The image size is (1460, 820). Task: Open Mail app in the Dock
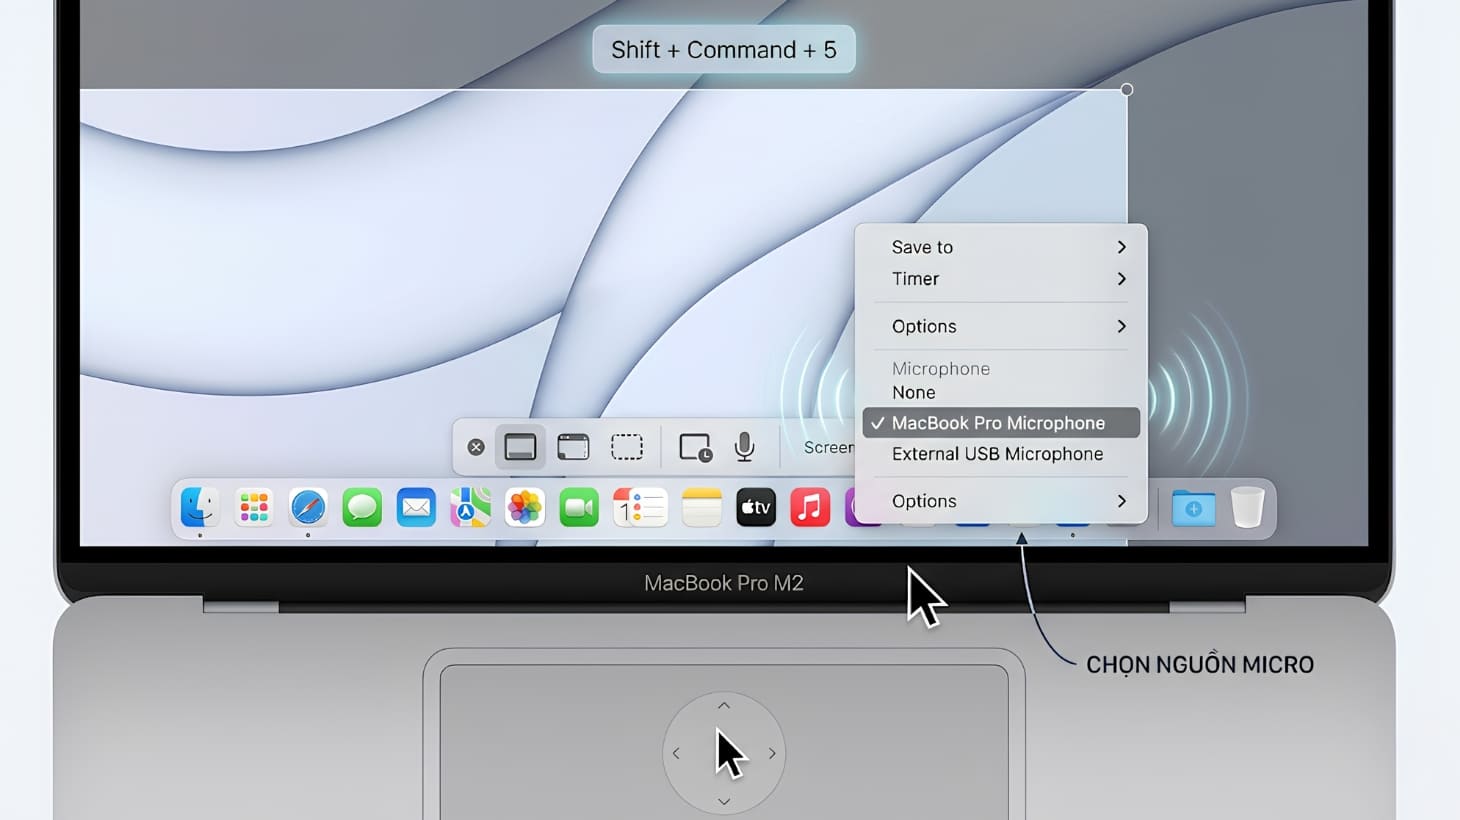point(416,507)
